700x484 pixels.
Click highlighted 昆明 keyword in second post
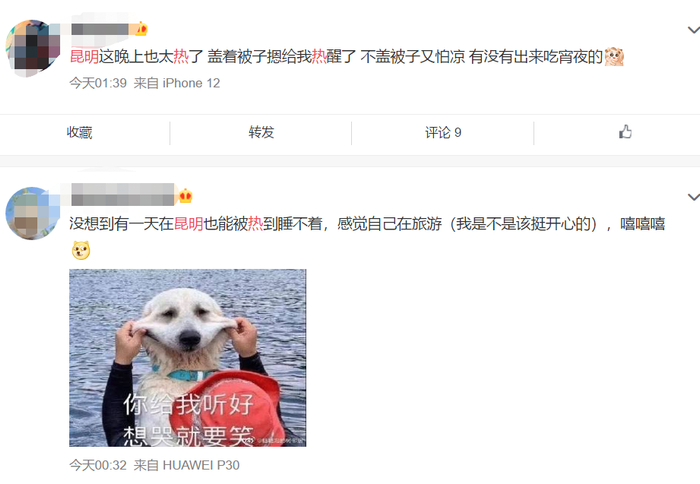(x=188, y=223)
